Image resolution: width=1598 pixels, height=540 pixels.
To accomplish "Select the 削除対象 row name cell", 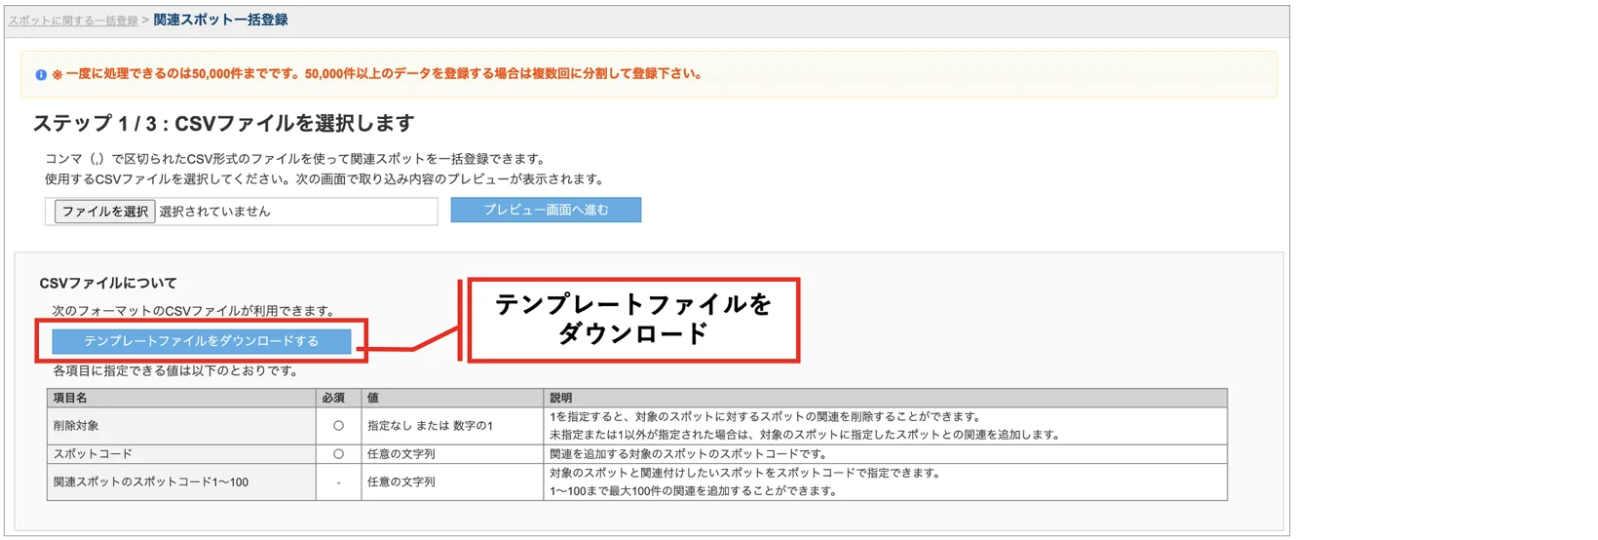I will (181, 426).
